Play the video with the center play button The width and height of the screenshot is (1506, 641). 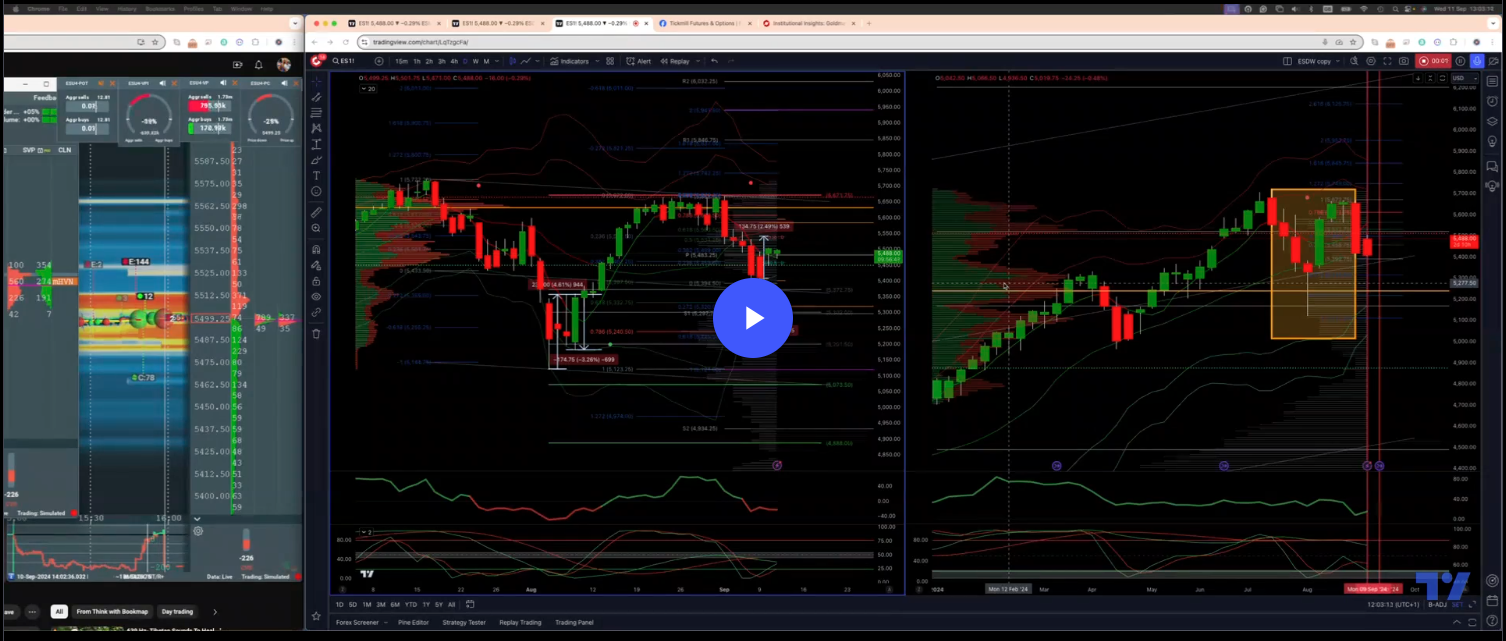[753, 318]
